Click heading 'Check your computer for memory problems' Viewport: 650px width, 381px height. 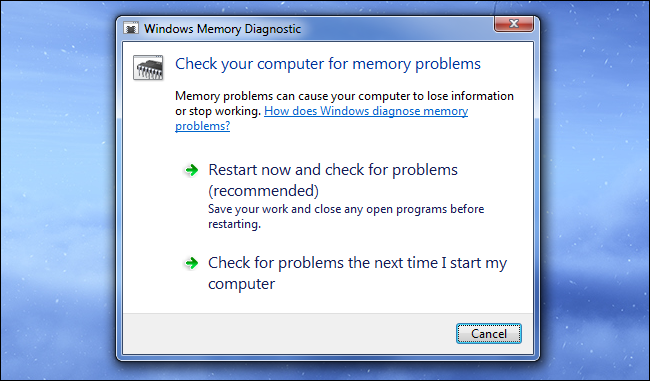point(327,64)
